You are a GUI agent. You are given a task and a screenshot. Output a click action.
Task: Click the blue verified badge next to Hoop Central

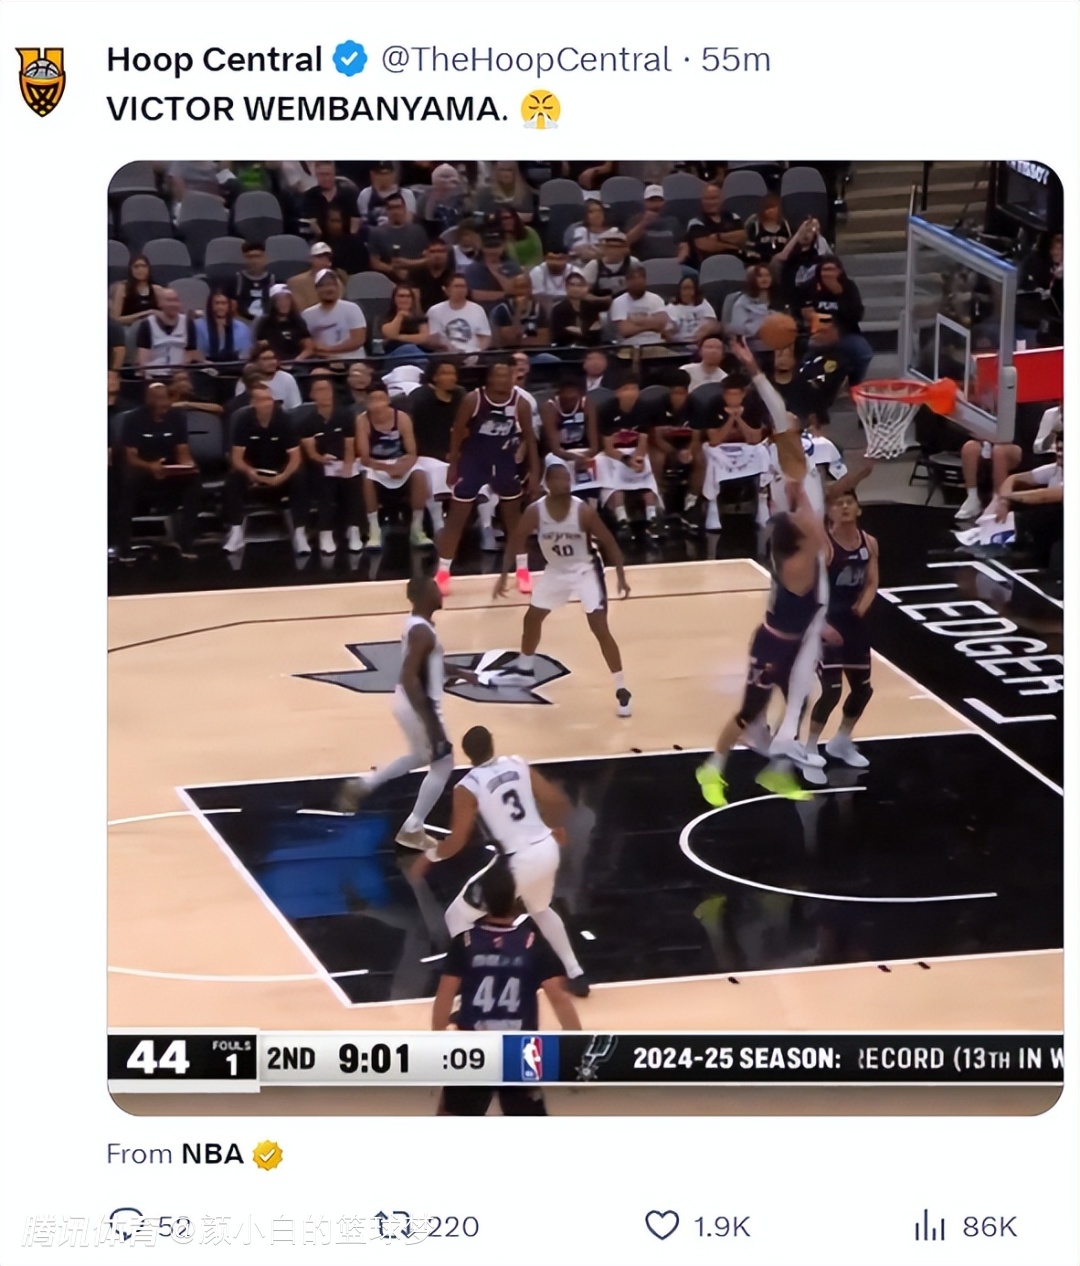(349, 60)
